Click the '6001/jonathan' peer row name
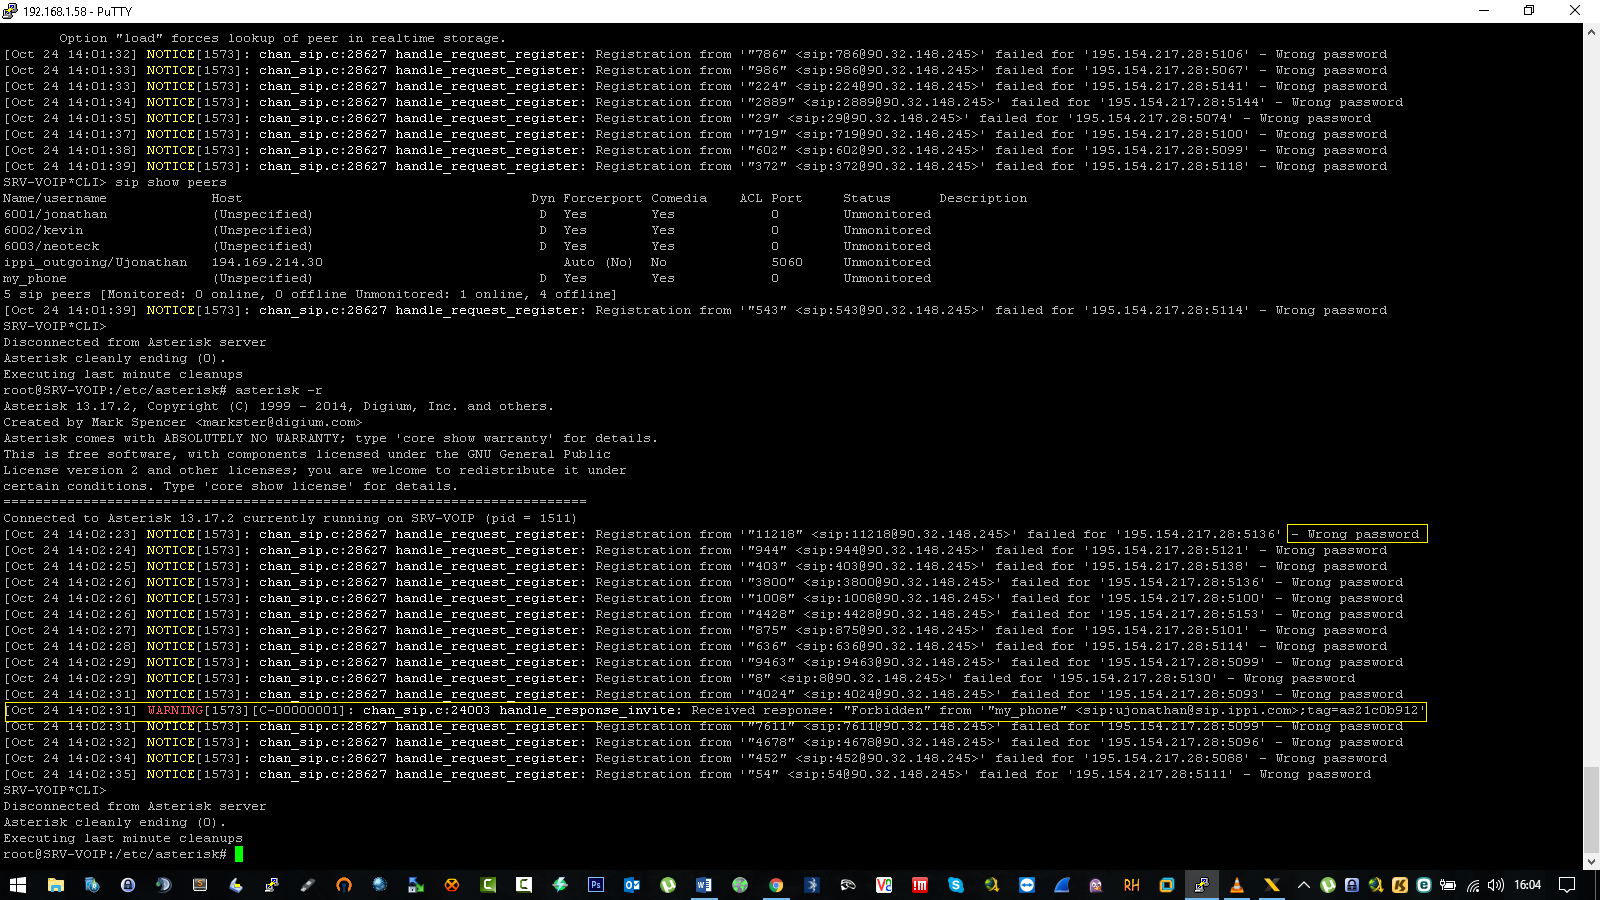Image resolution: width=1600 pixels, height=900 pixels. click(x=55, y=214)
